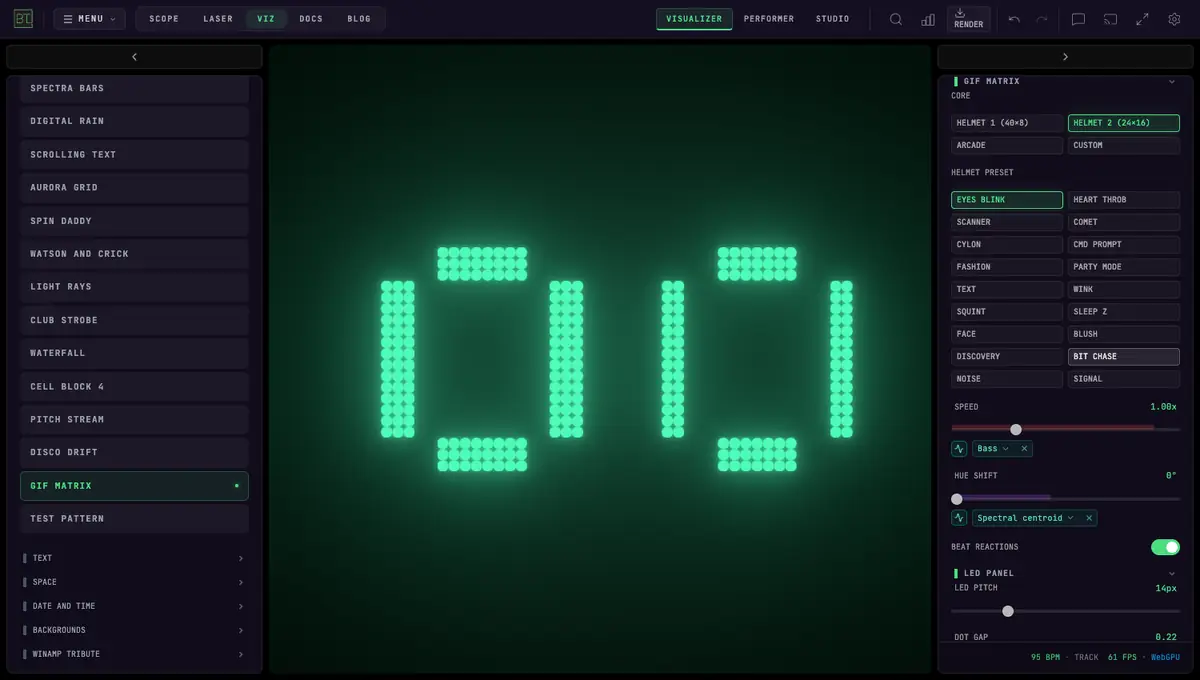This screenshot has height=680, width=1200.
Task: Open the Docs tab
Action: click(311, 19)
